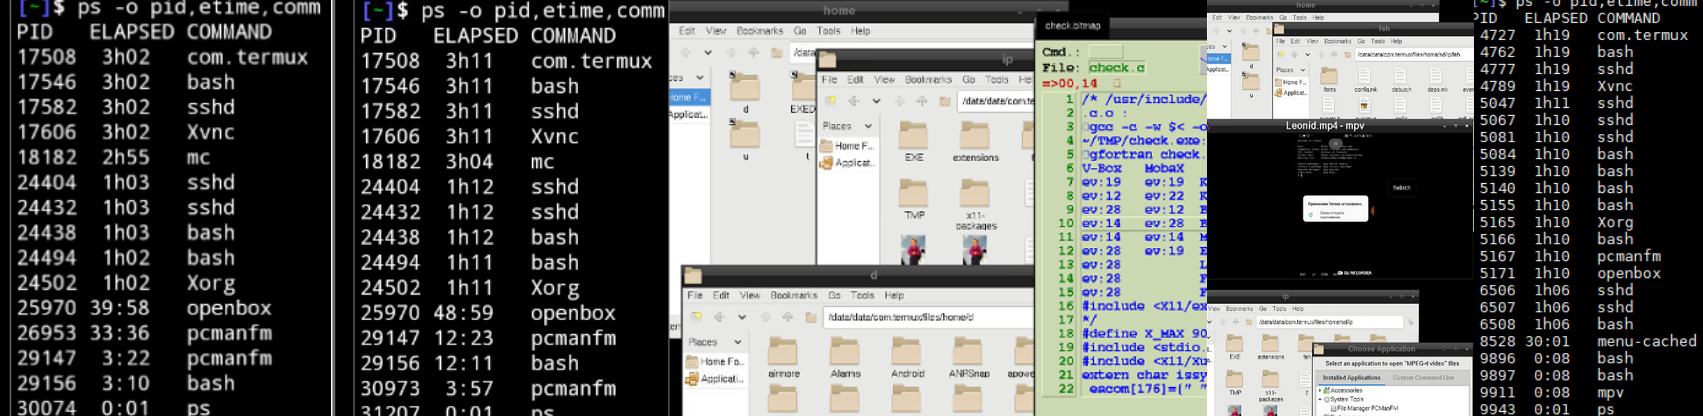The width and height of the screenshot is (1703, 416).
Task: Open the d folder in the home window
Action: coord(745,92)
